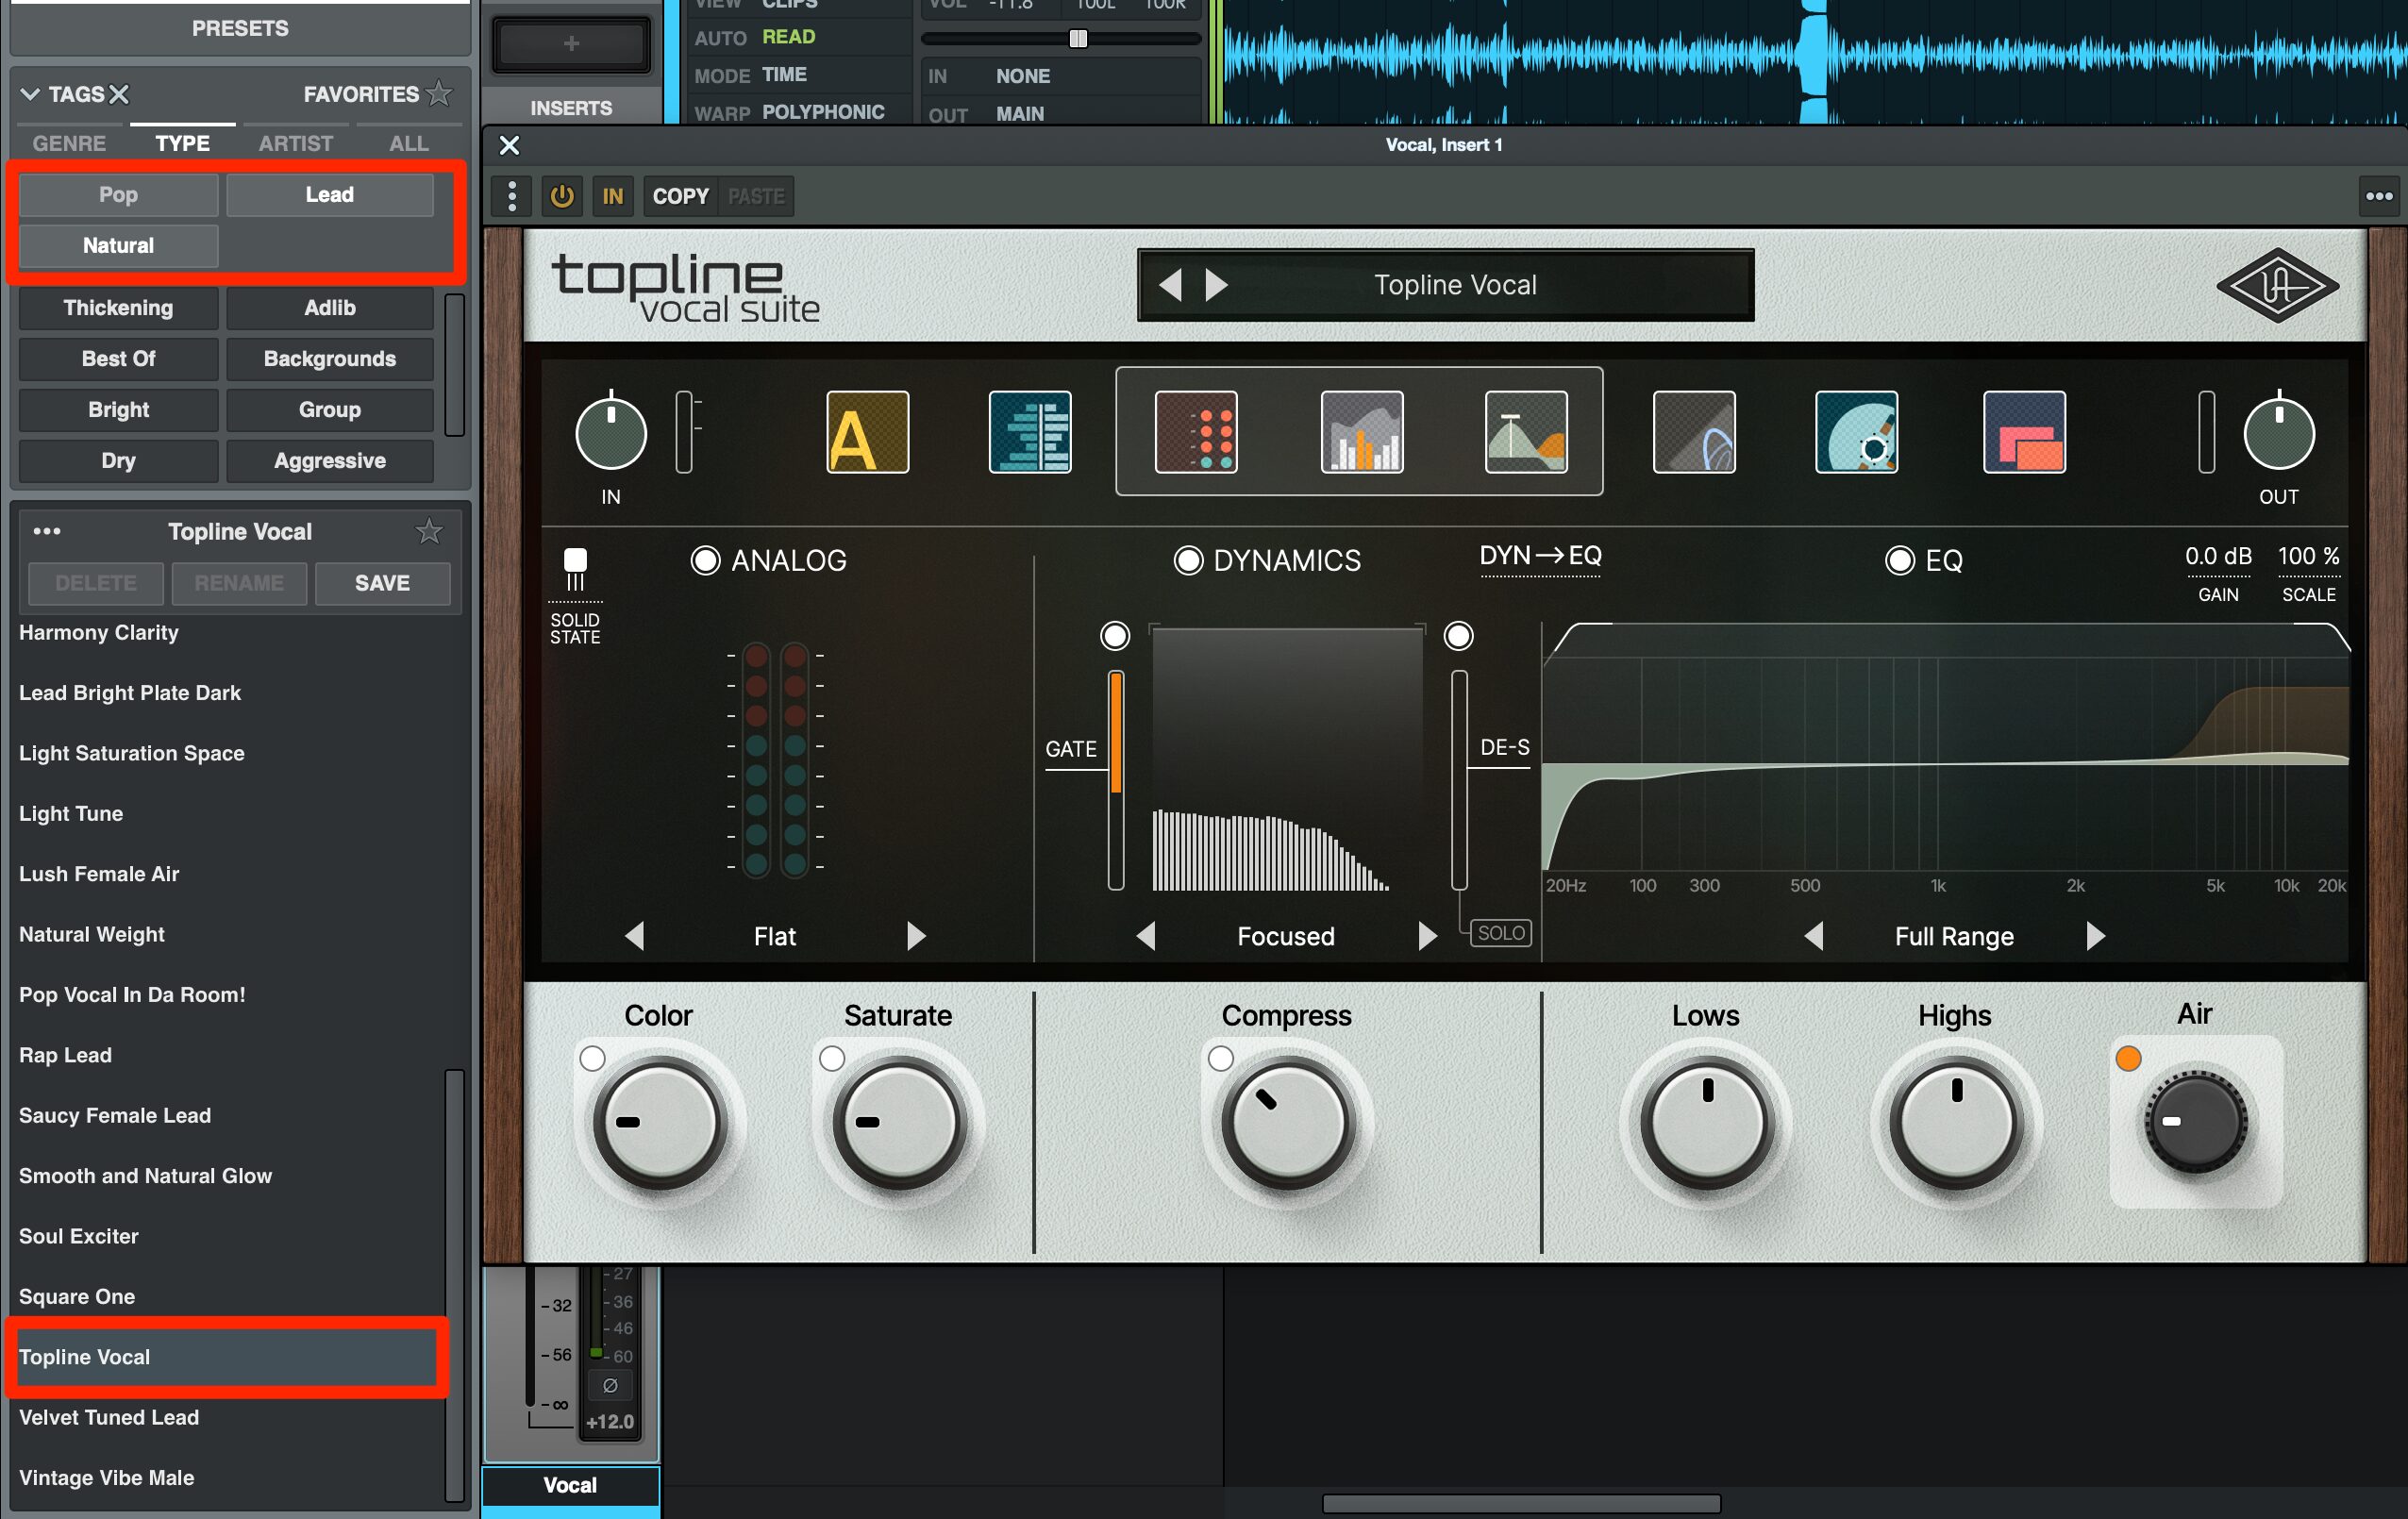
Task: Collapse the TAGS section chevron
Action: 30,94
